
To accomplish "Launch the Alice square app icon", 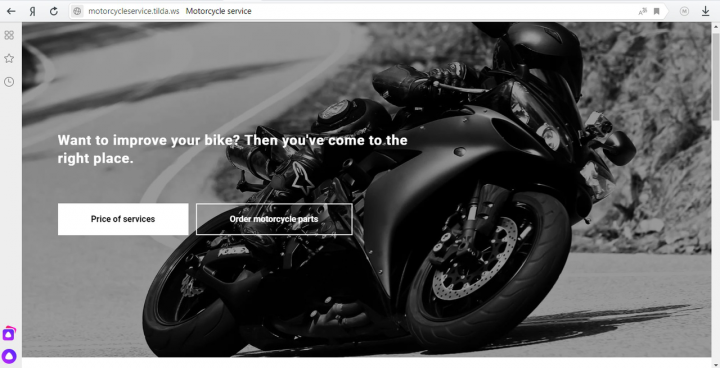I will 9,334.
